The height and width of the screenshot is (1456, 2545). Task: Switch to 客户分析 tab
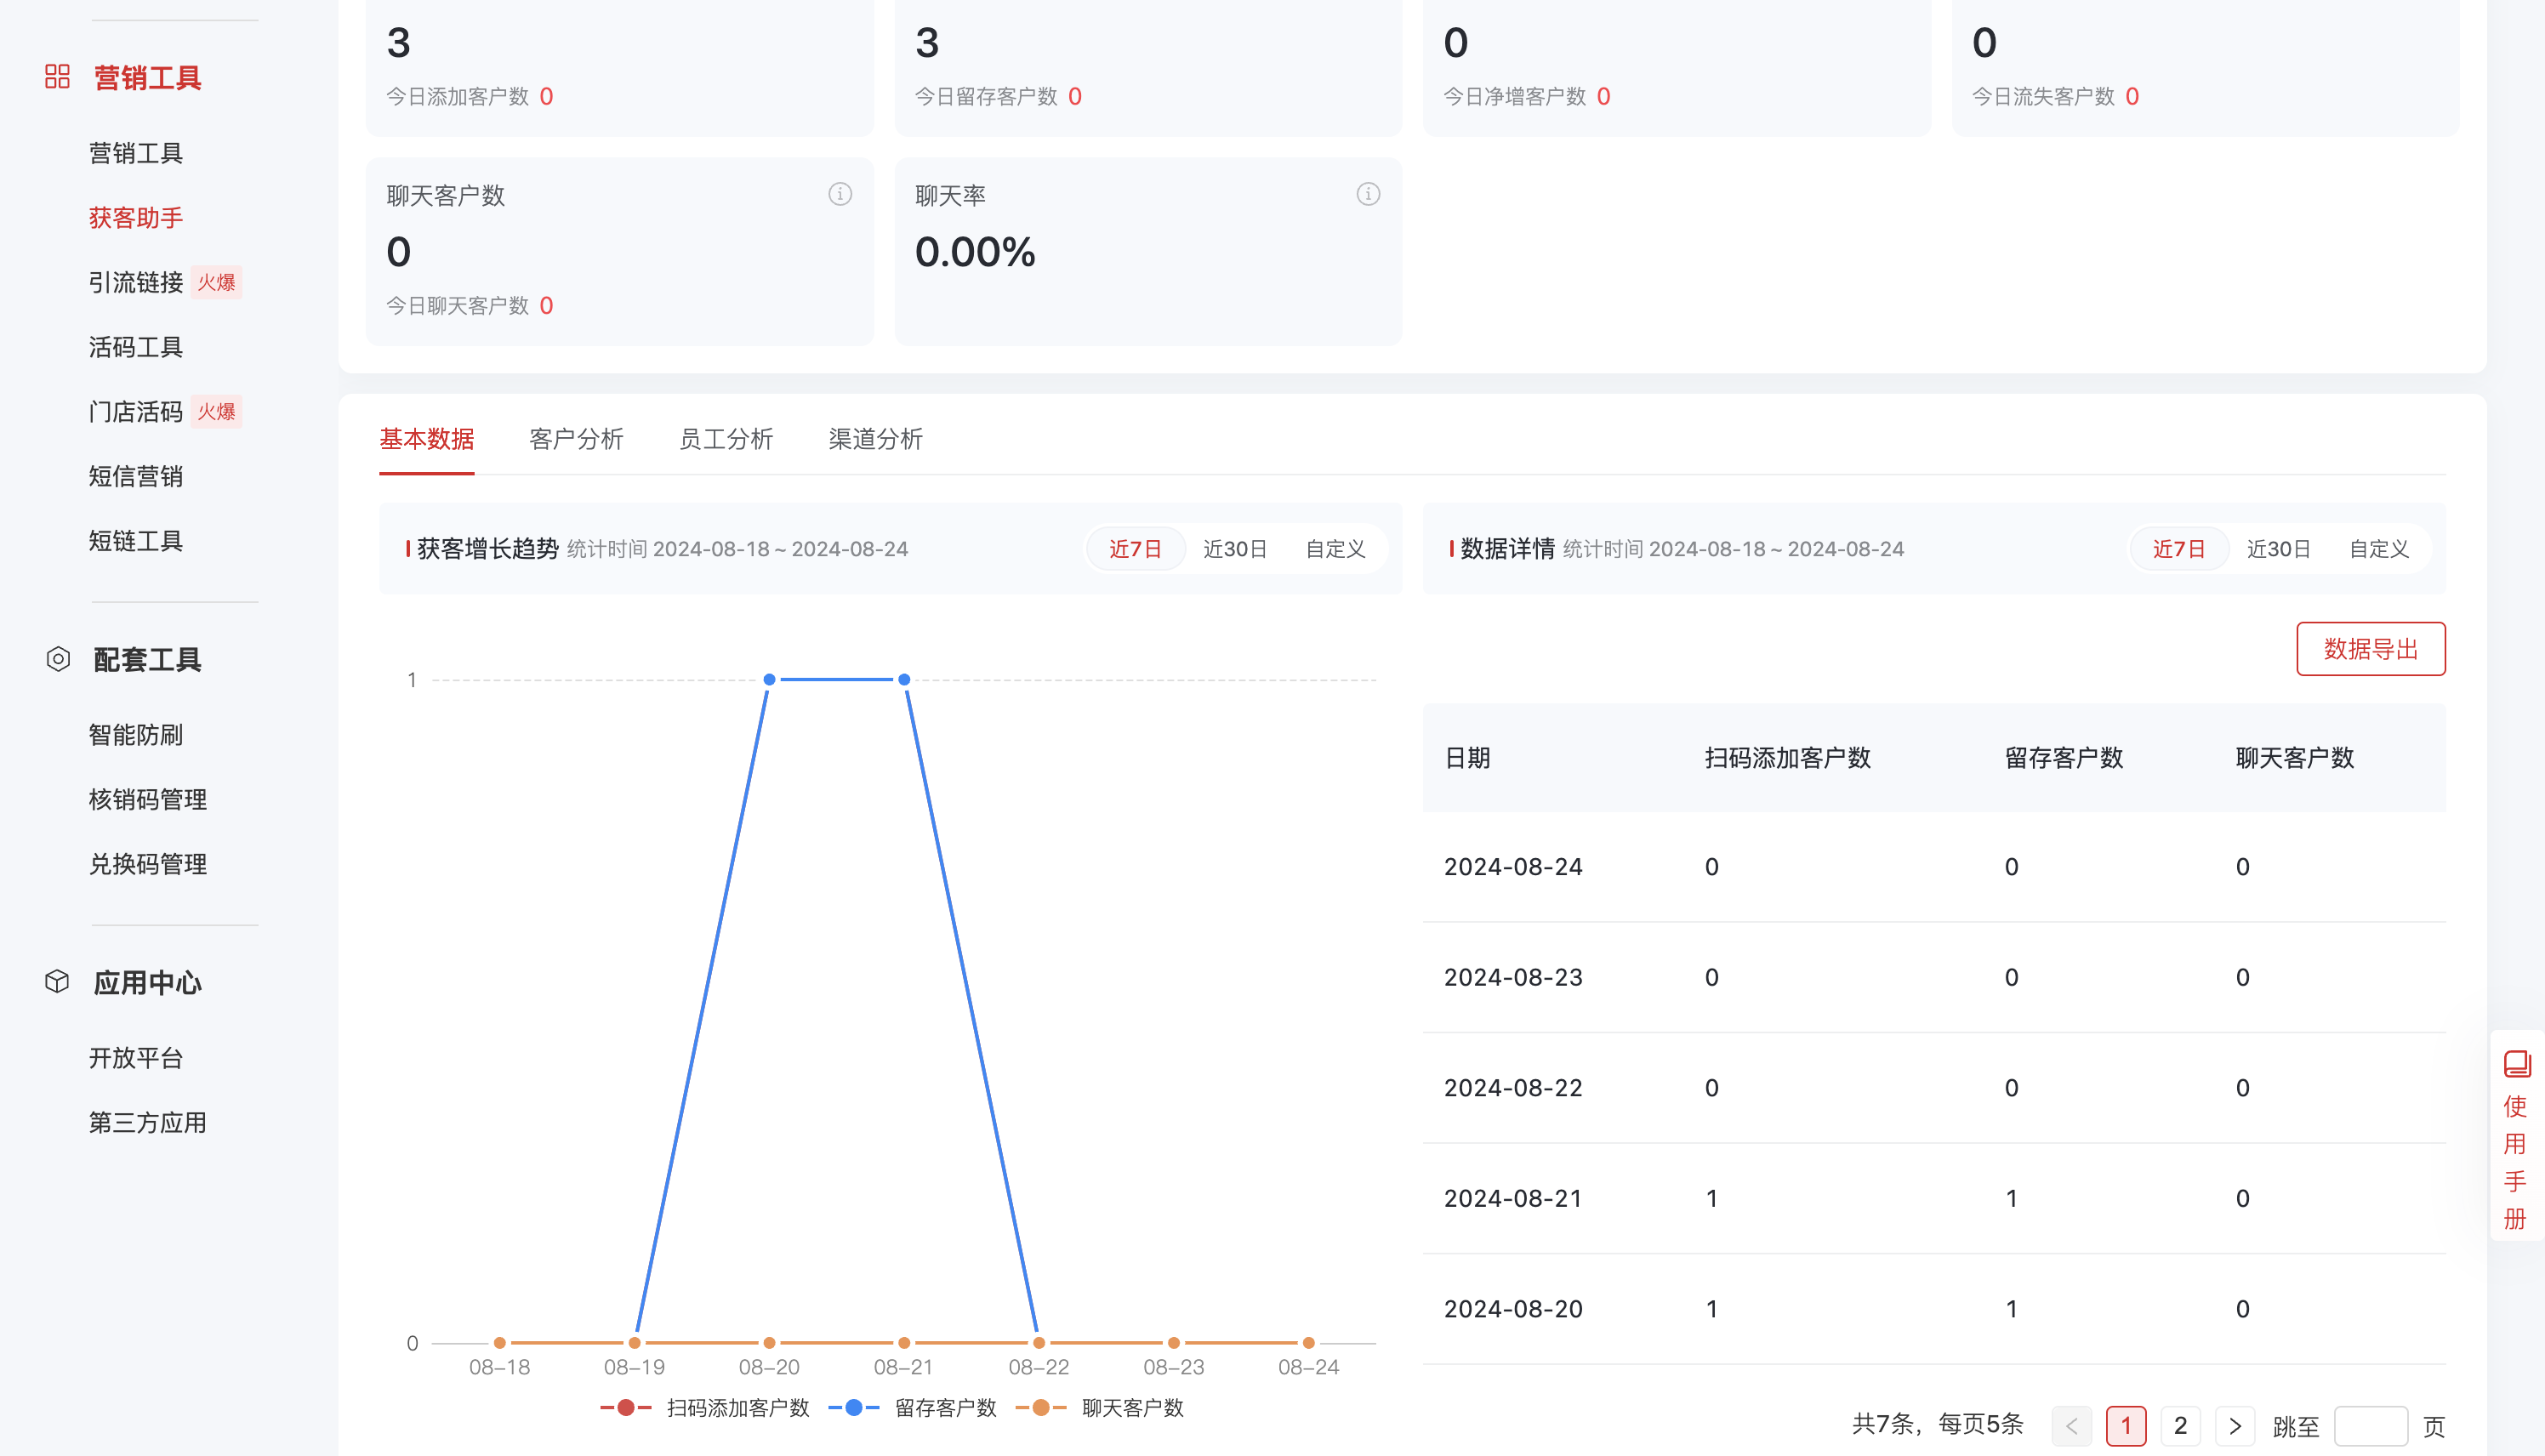[x=576, y=439]
